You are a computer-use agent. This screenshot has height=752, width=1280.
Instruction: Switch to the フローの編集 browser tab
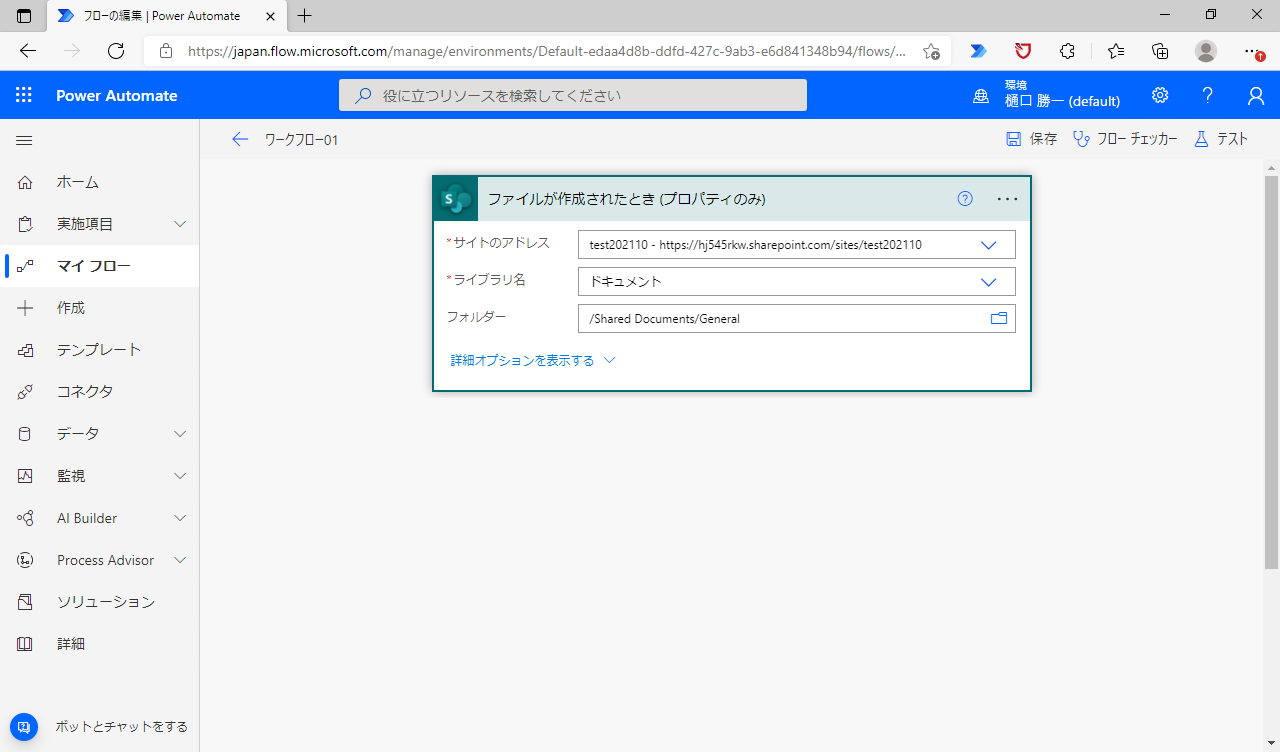[165, 16]
